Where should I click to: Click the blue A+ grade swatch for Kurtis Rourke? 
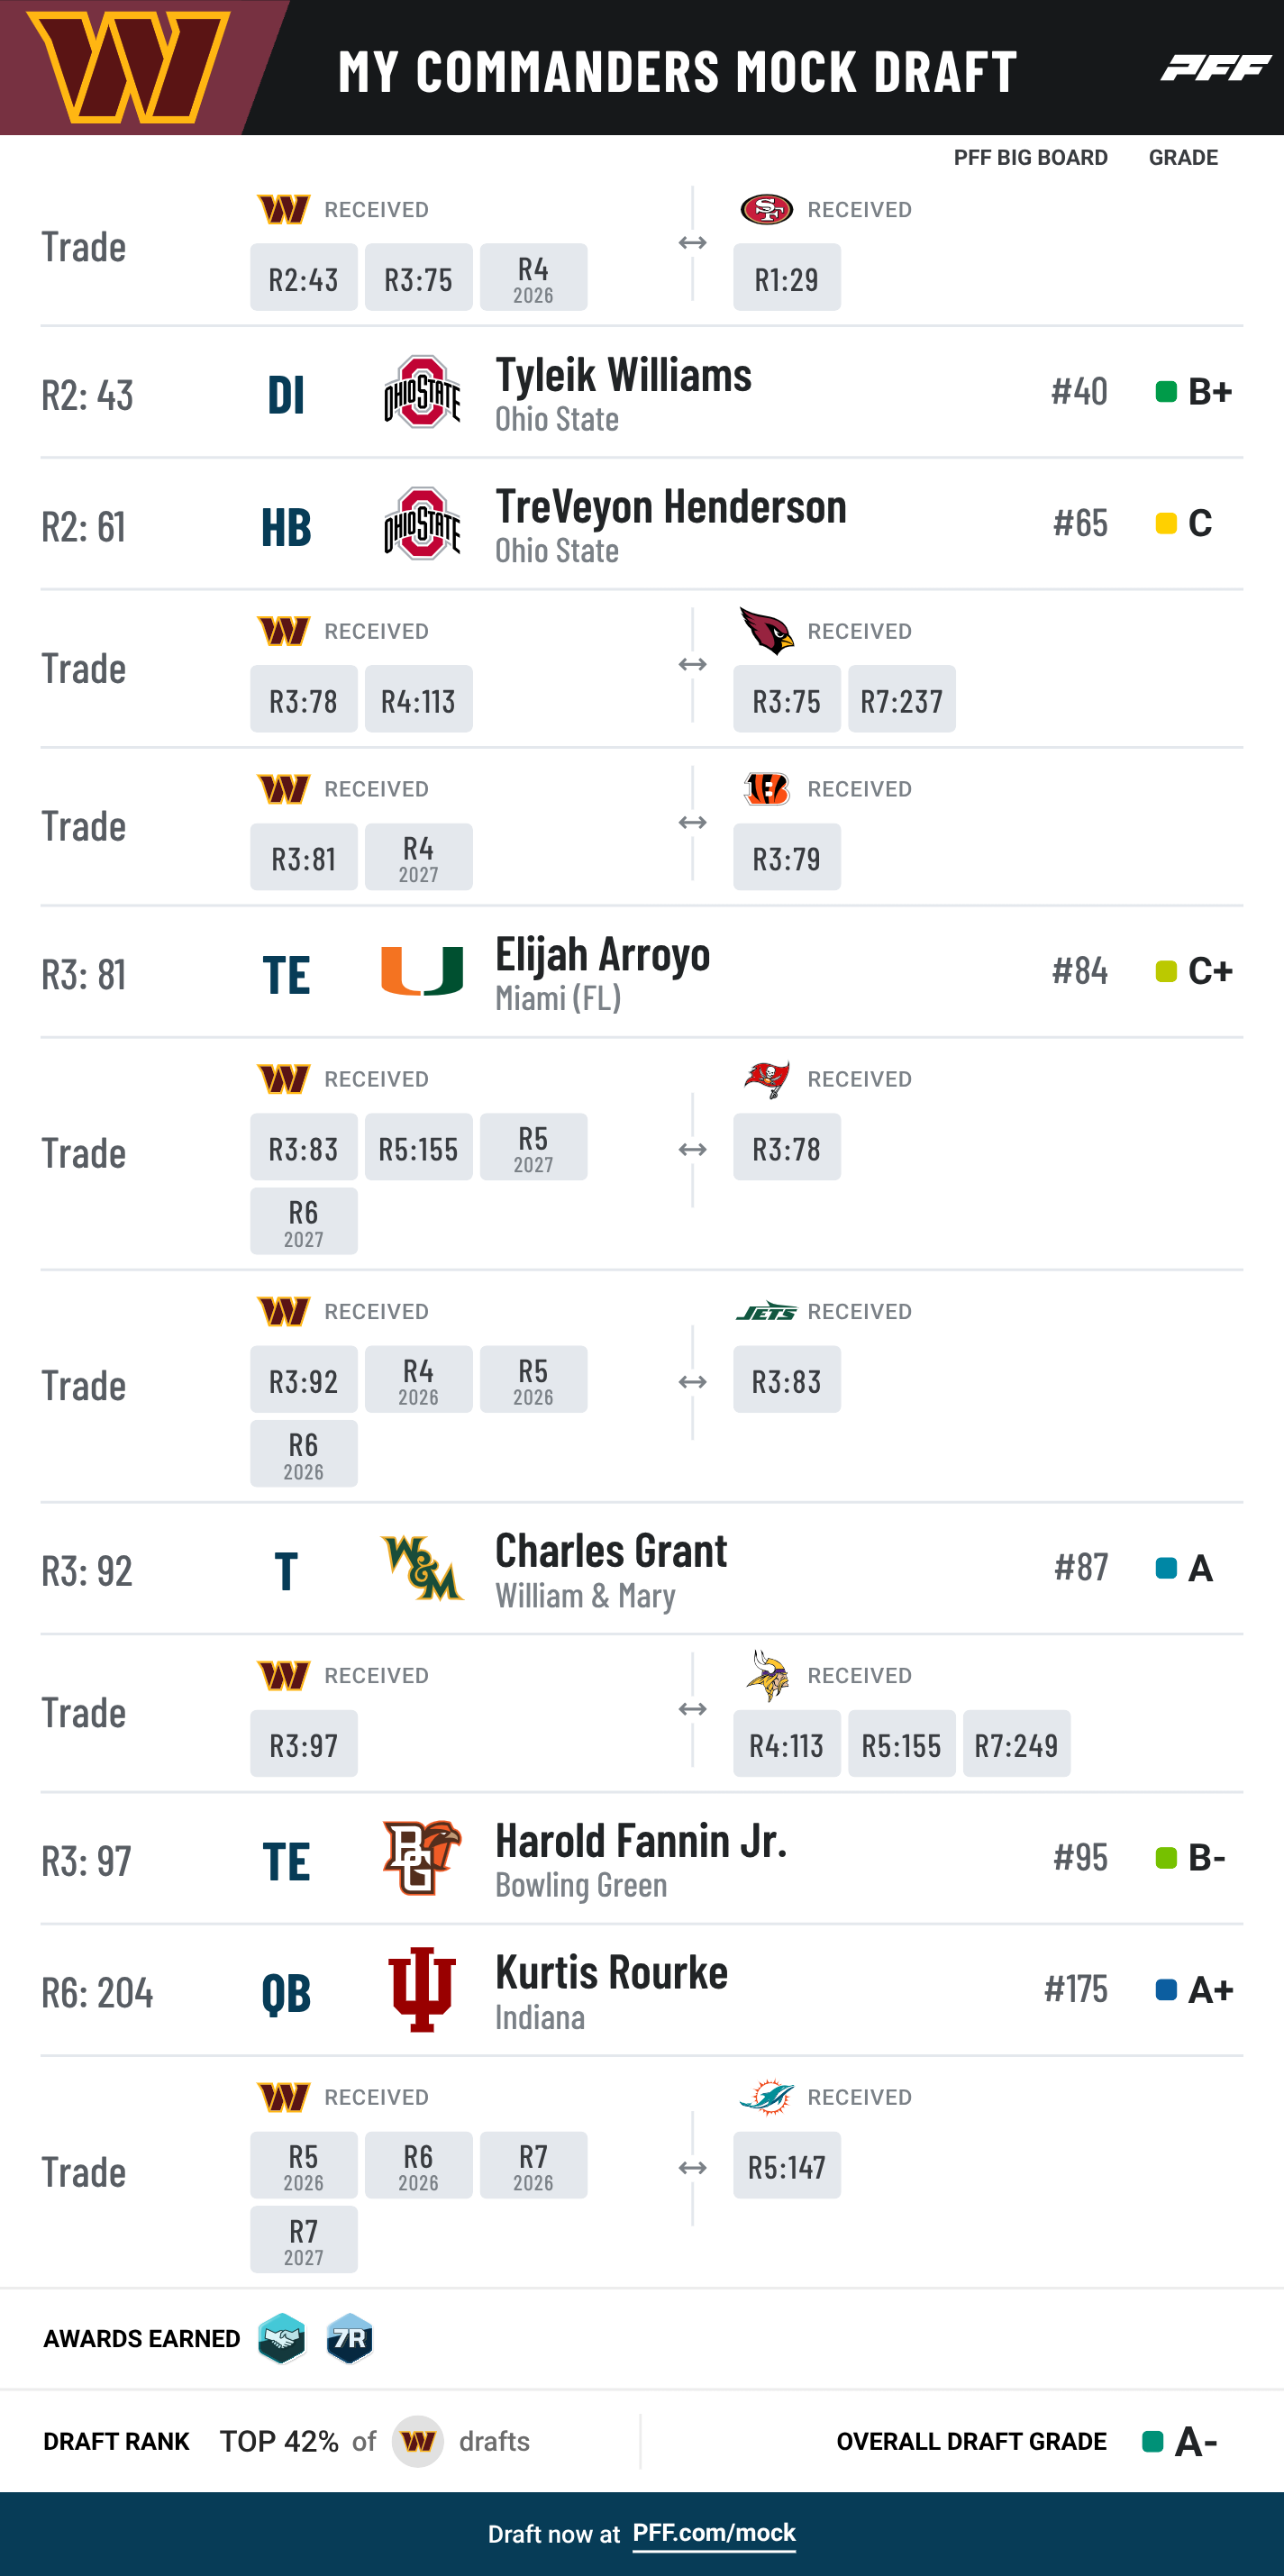[1165, 1990]
